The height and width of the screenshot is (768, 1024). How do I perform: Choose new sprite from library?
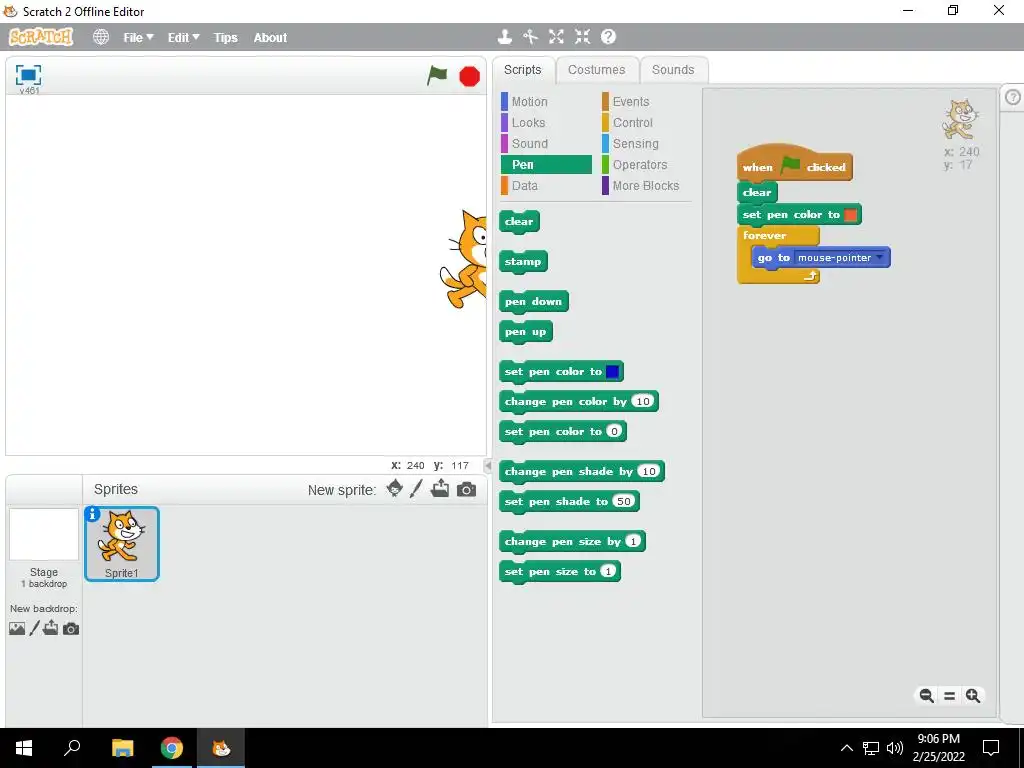click(394, 488)
